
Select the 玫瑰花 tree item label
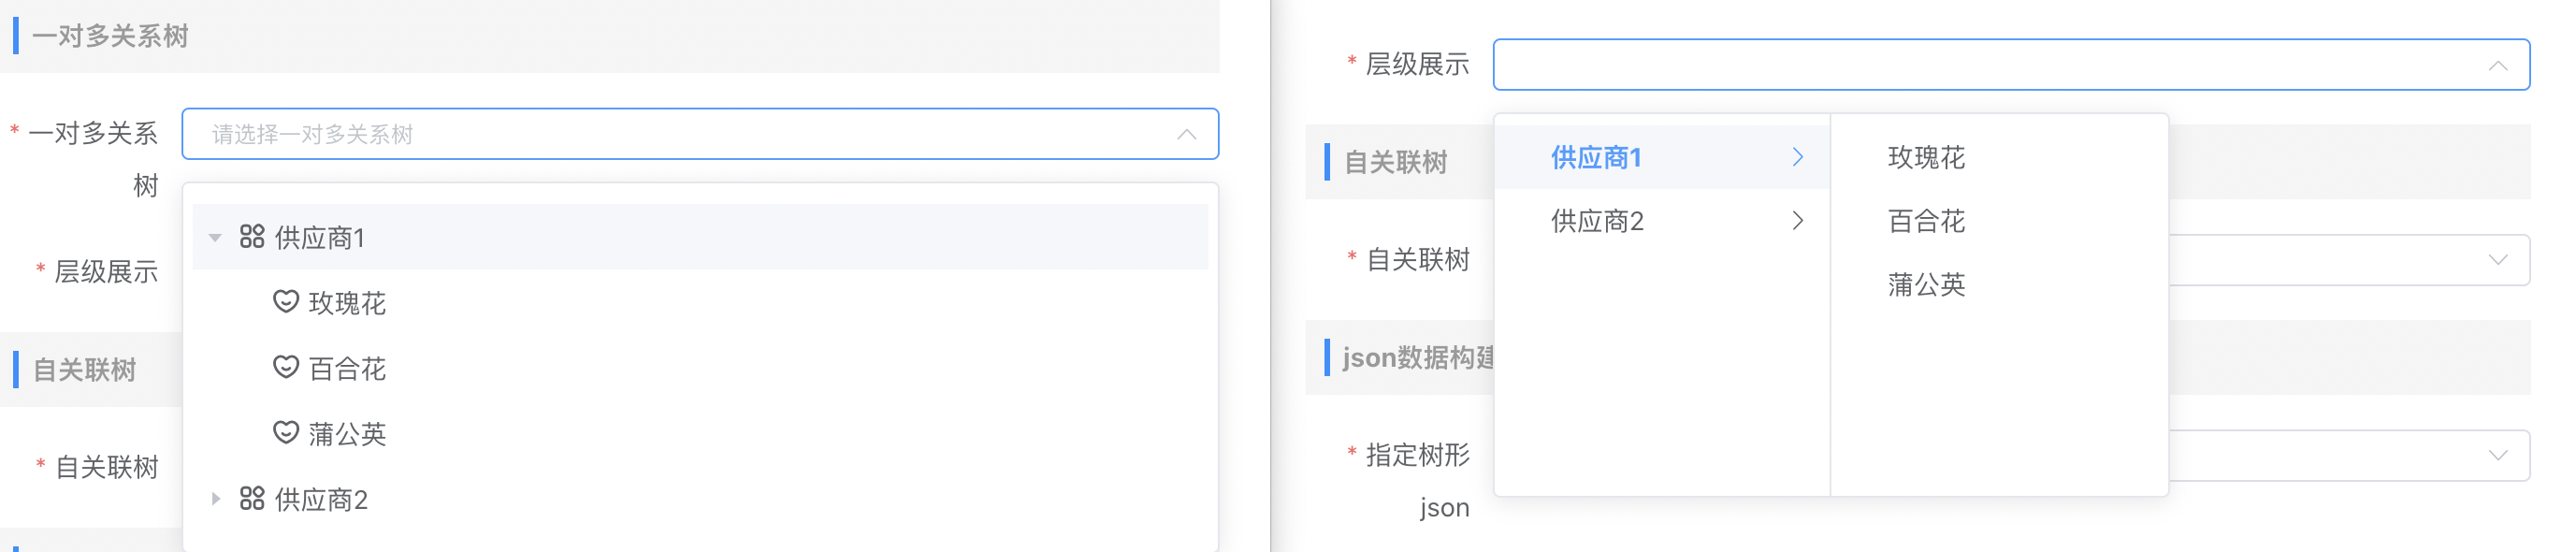(347, 303)
